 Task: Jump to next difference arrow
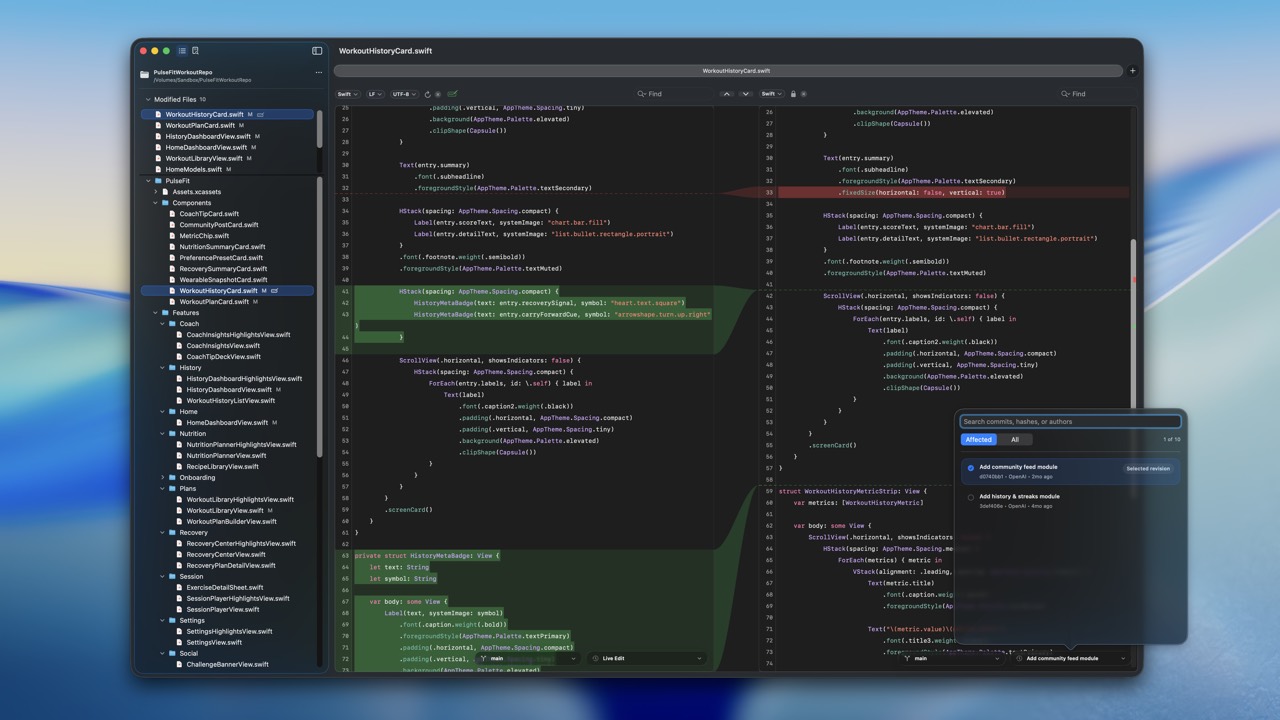tap(745, 94)
